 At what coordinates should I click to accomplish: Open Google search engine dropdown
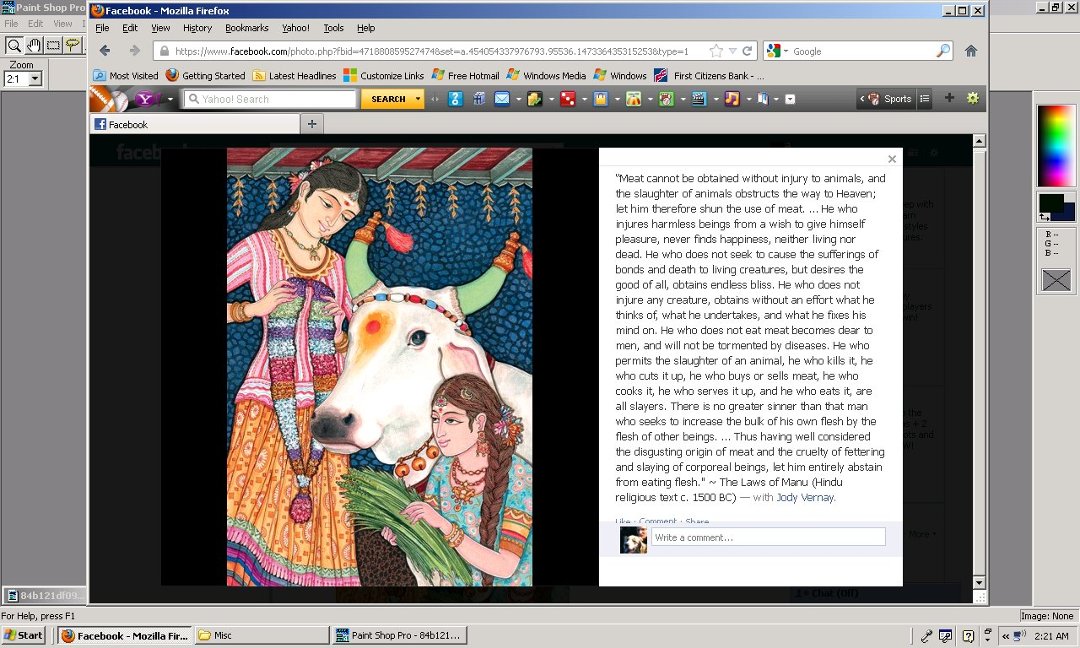[785, 51]
